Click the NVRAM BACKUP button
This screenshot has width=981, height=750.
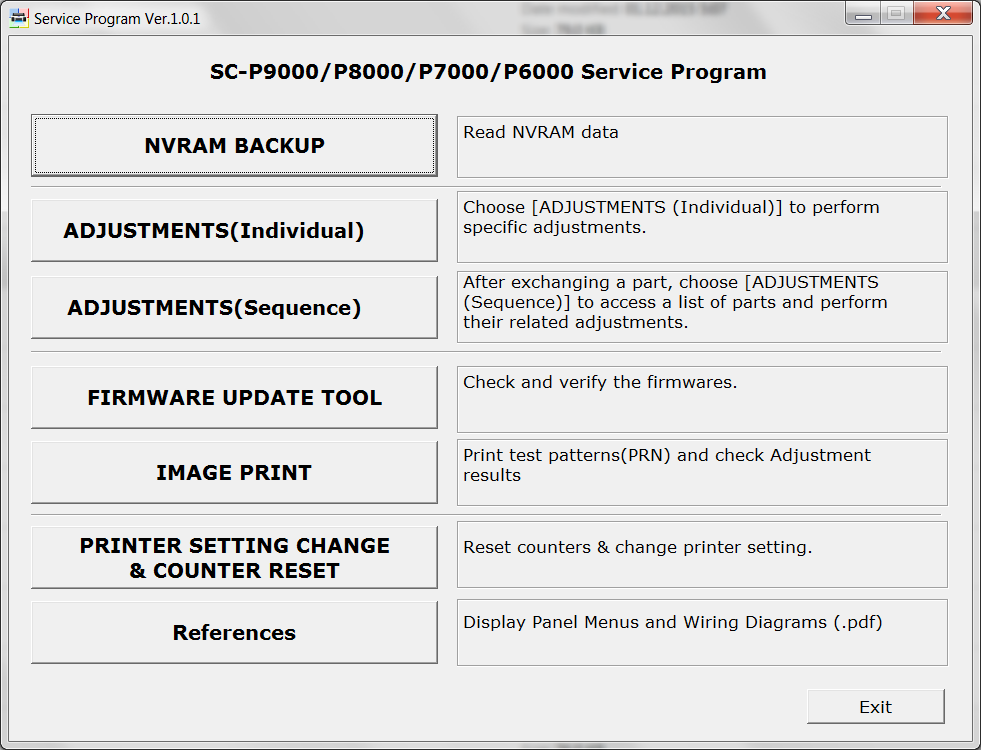click(x=234, y=146)
